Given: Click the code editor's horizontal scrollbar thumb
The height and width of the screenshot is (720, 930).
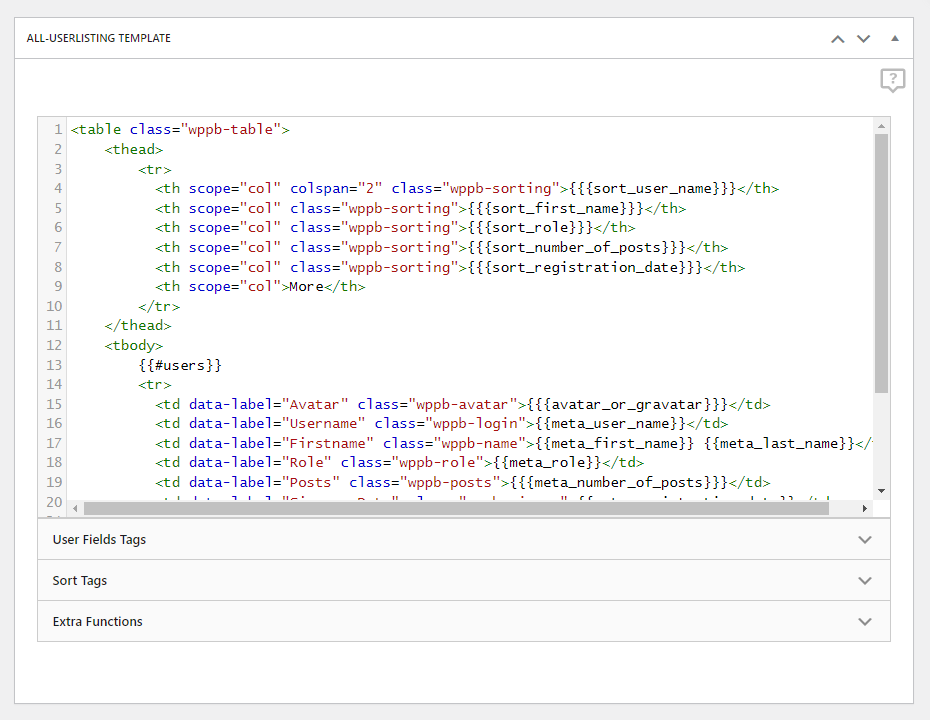Looking at the screenshot, I should (456, 508).
